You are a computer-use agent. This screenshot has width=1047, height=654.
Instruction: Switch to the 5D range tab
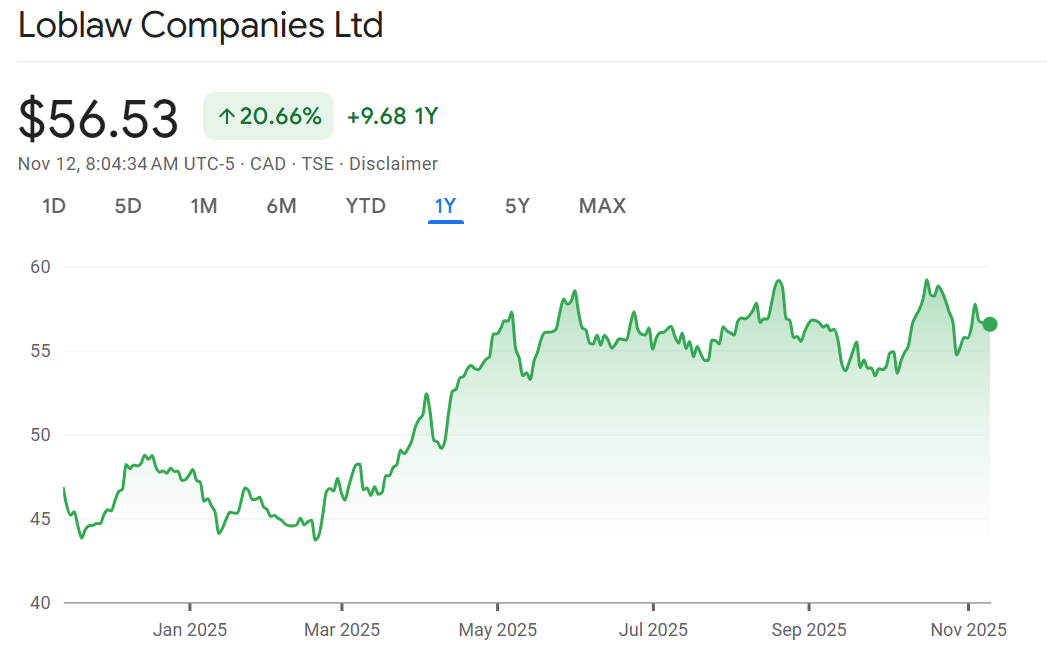coord(128,206)
